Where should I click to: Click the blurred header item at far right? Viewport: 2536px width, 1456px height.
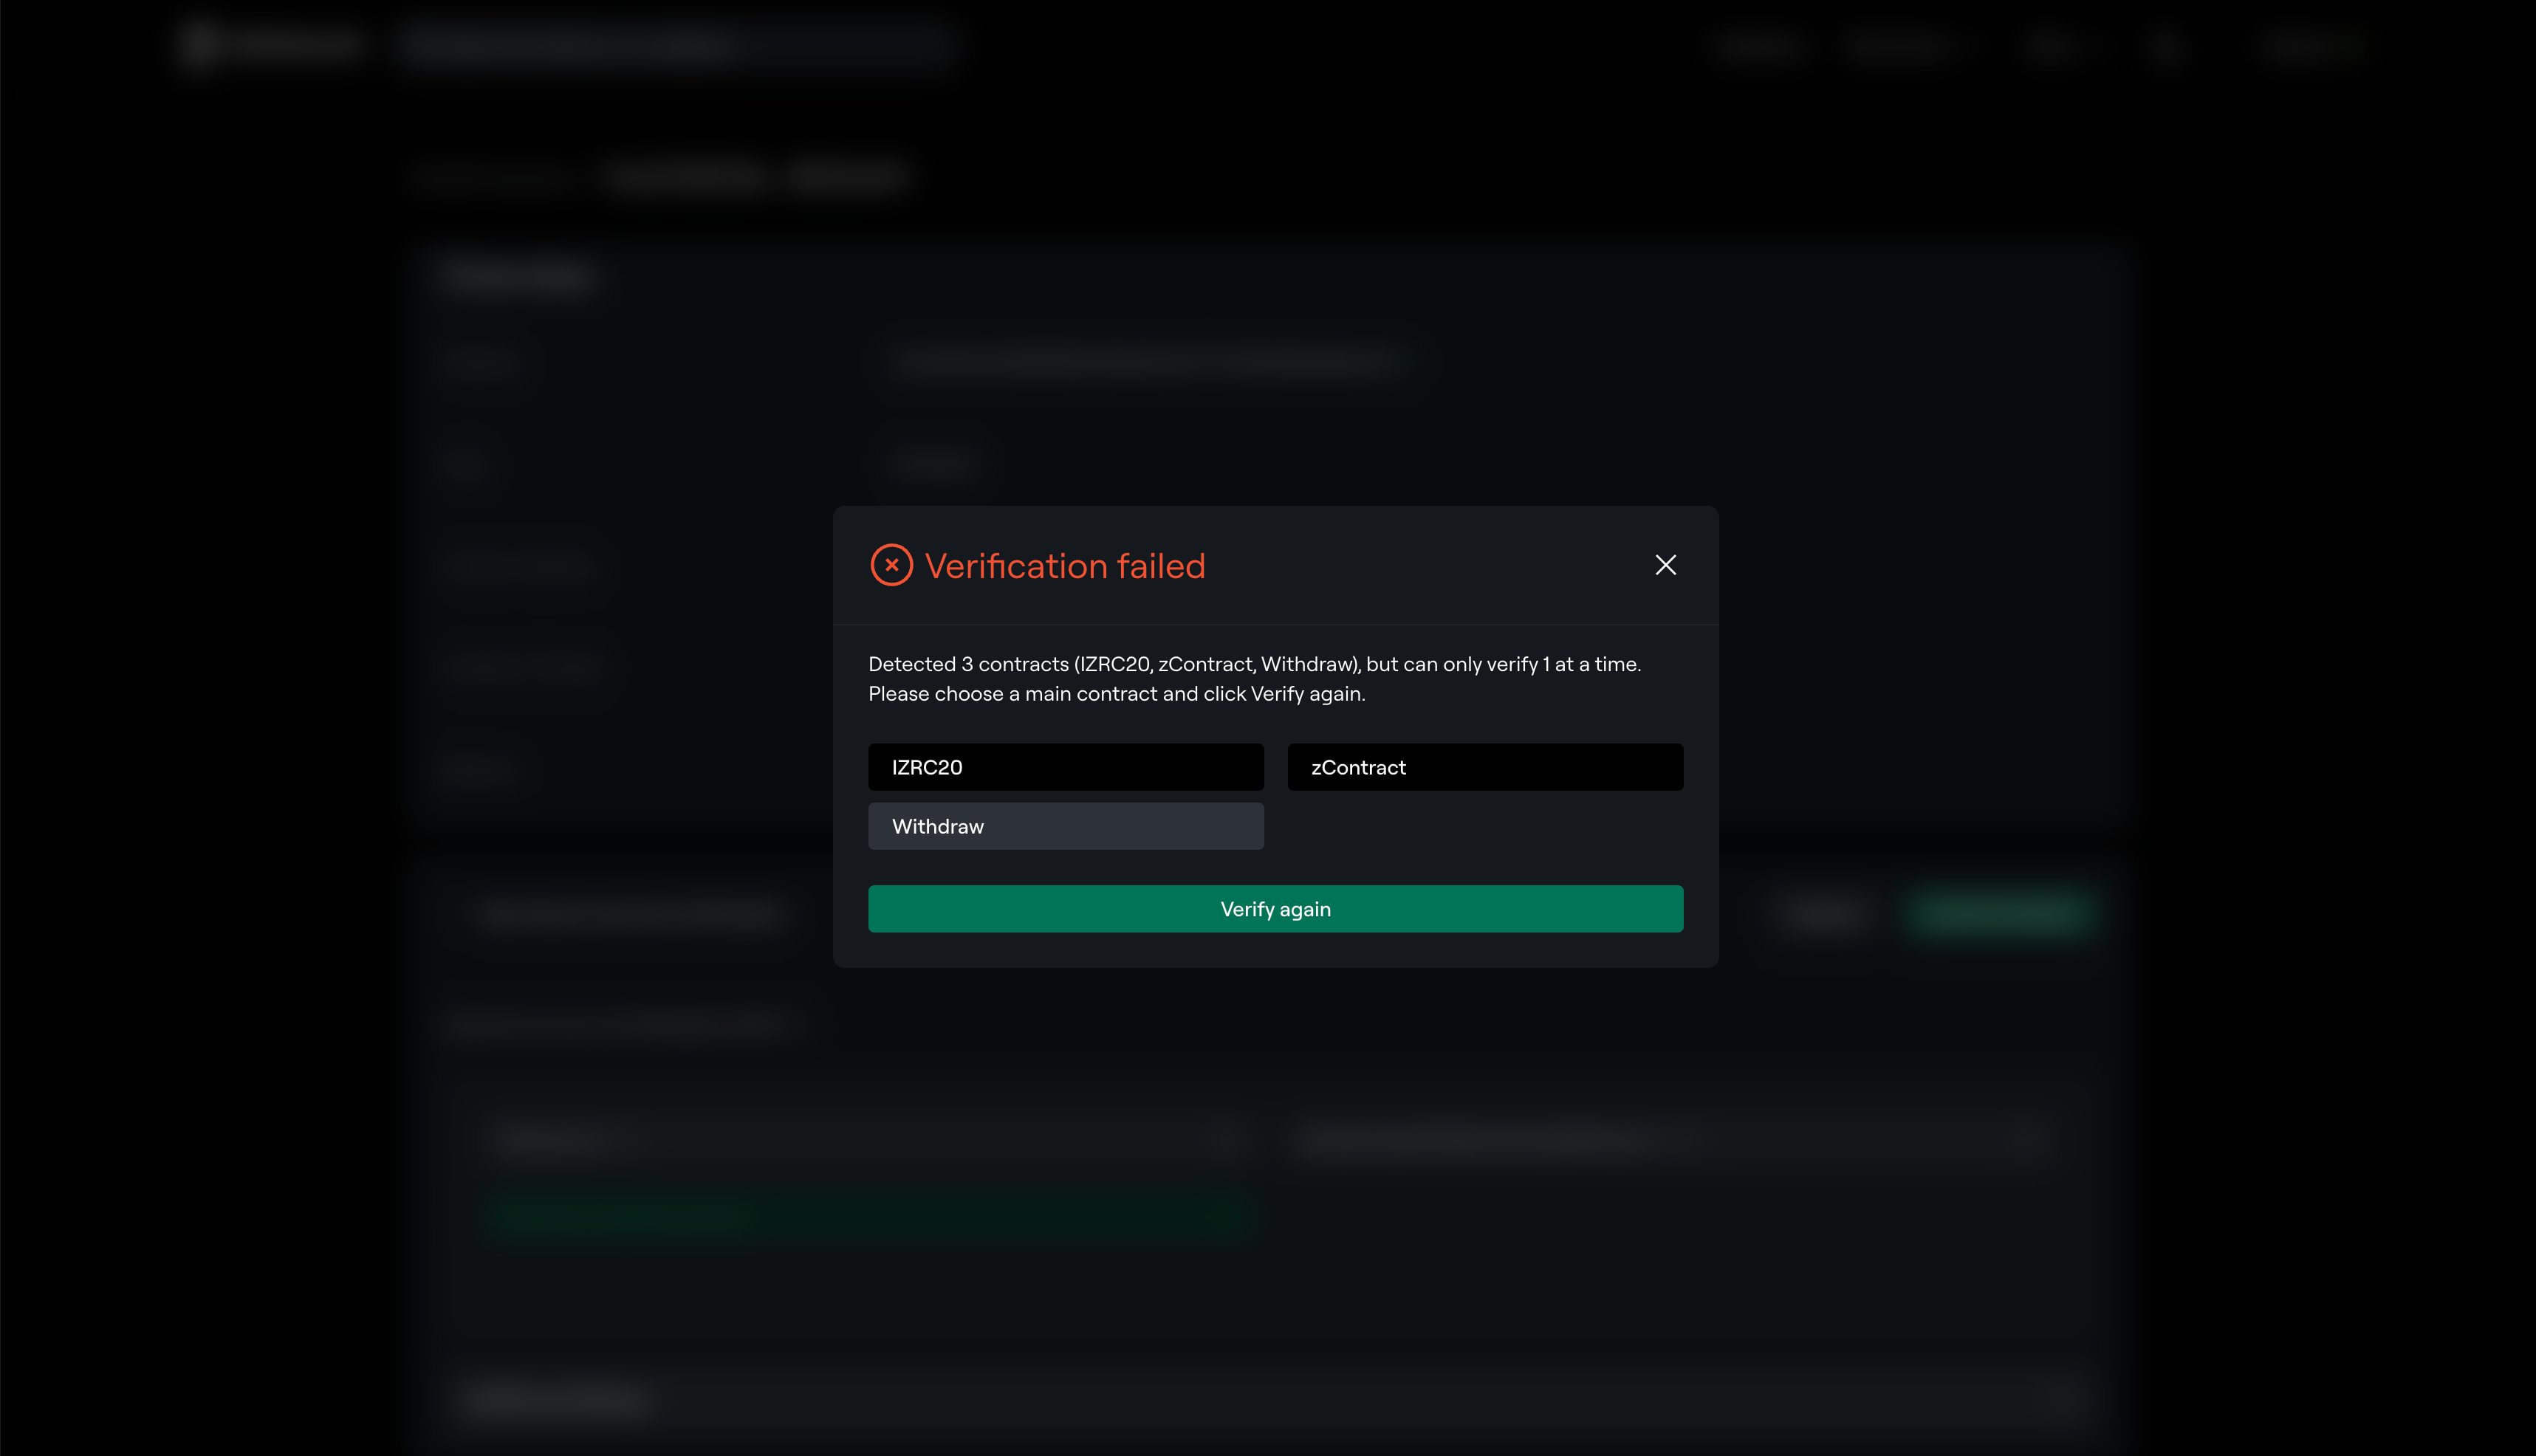tap(2310, 46)
